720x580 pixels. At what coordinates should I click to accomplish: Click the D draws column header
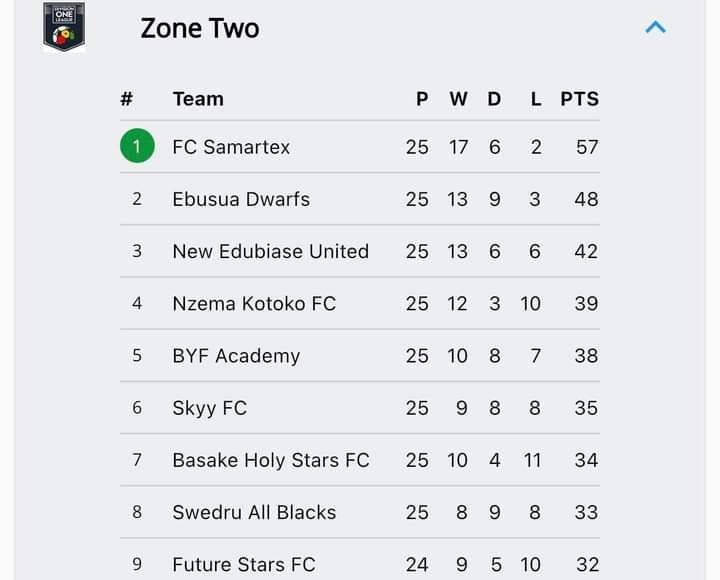pyautogui.click(x=494, y=99)
